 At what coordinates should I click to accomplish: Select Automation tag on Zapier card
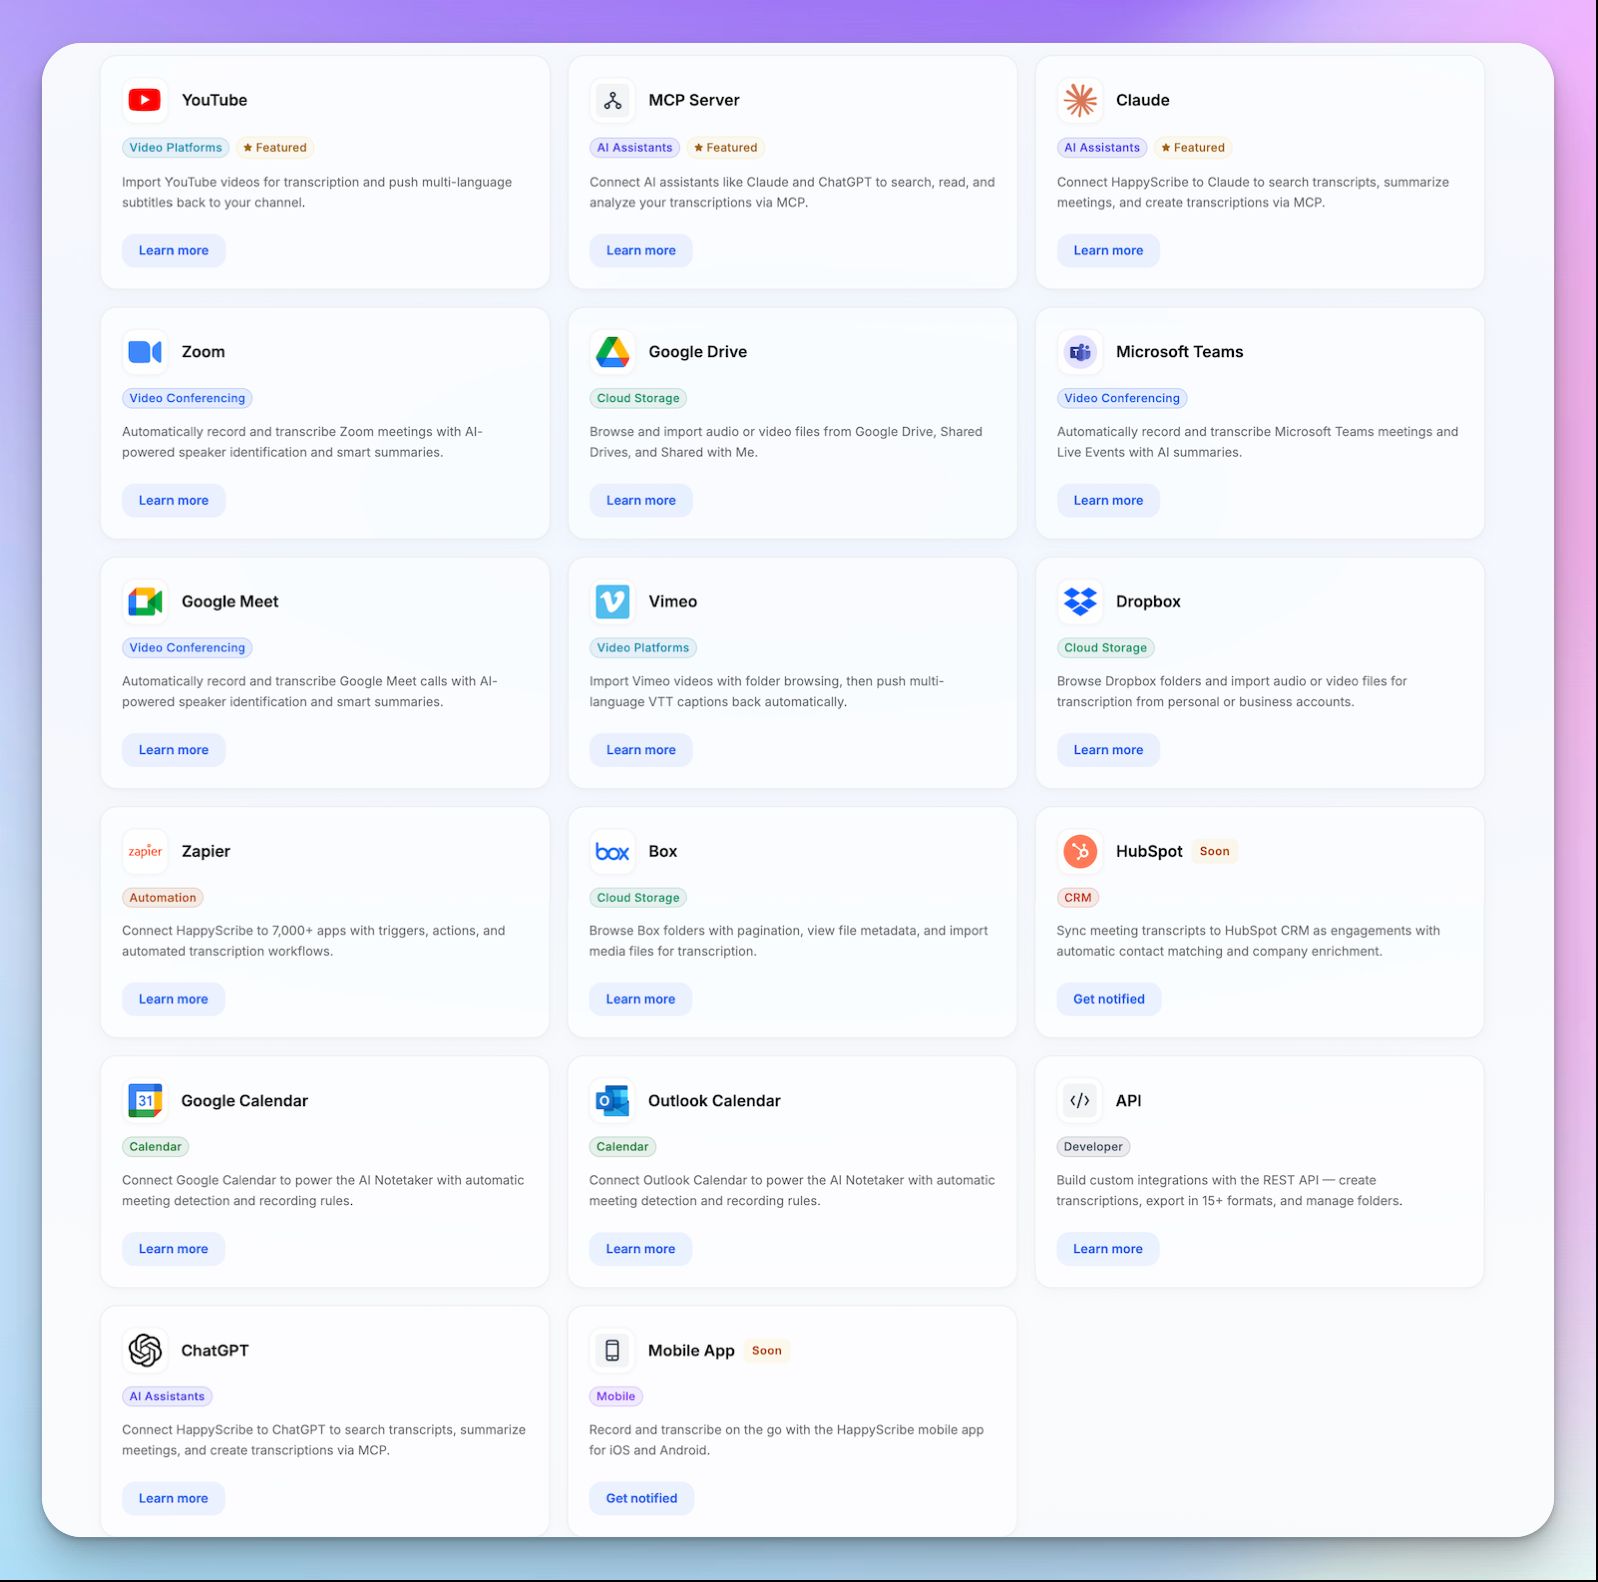click(x=163, y=898)
